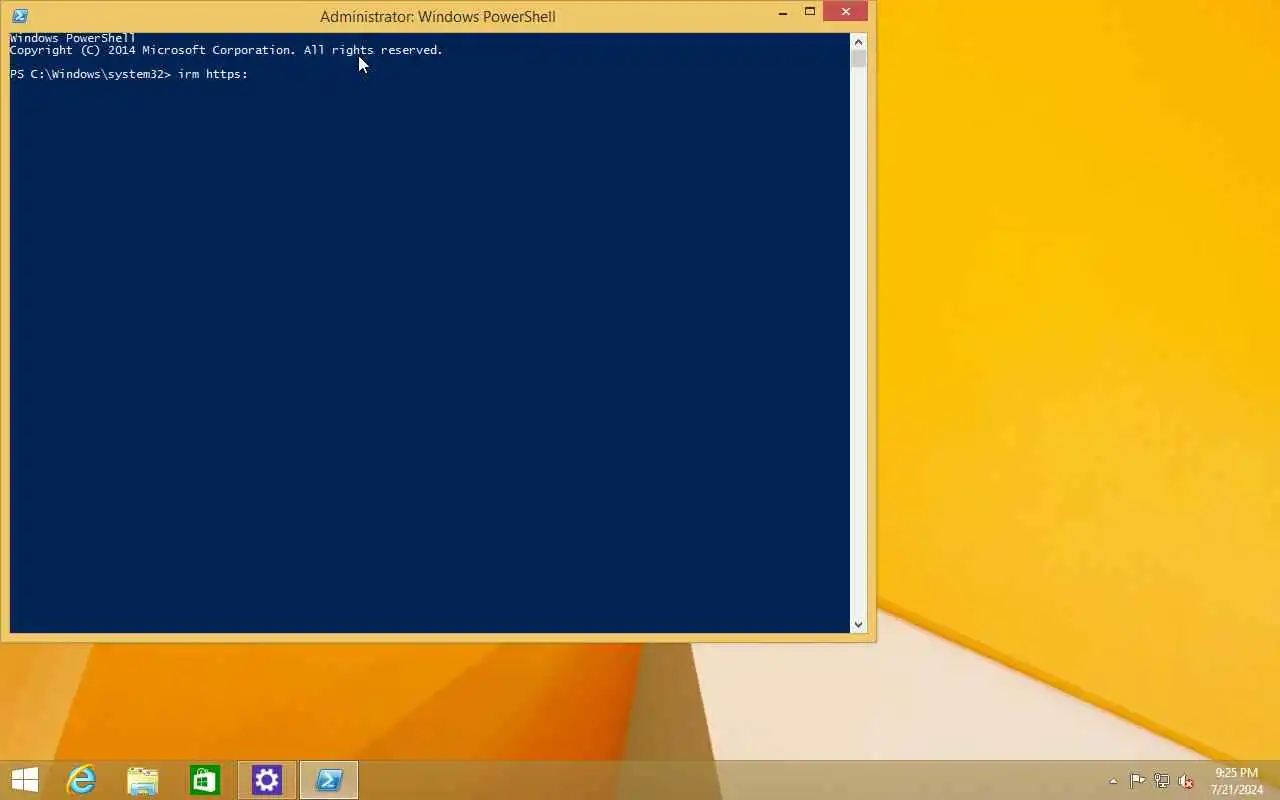Open File Explorer from the taskbar
Viewport: 1280px width, 800px height.
[x=143, y=780]
